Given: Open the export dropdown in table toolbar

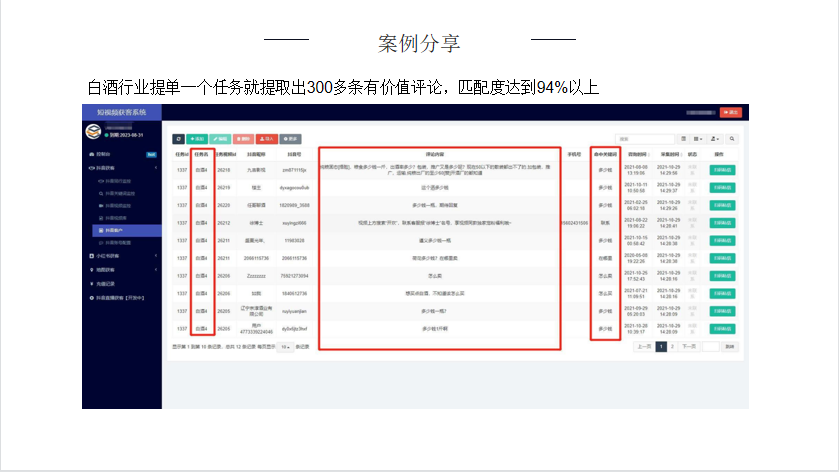Looking at the screenshot, I should pos(716,138).
